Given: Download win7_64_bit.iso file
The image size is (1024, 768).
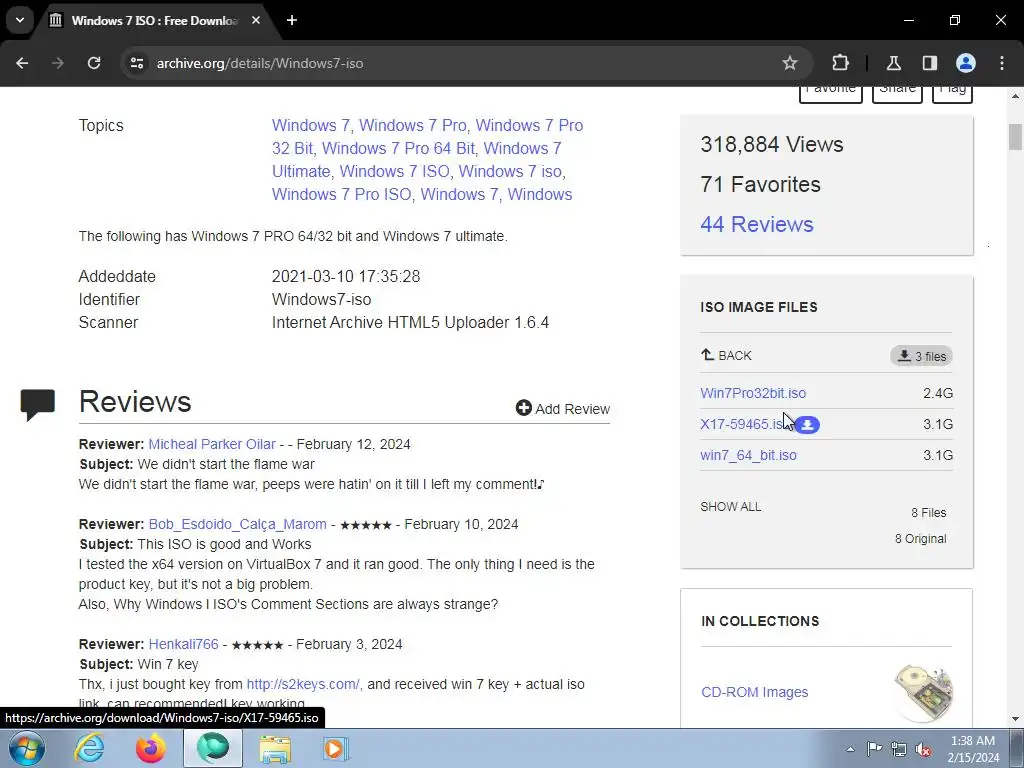Looking at the screenshot, I should [748, 455].
